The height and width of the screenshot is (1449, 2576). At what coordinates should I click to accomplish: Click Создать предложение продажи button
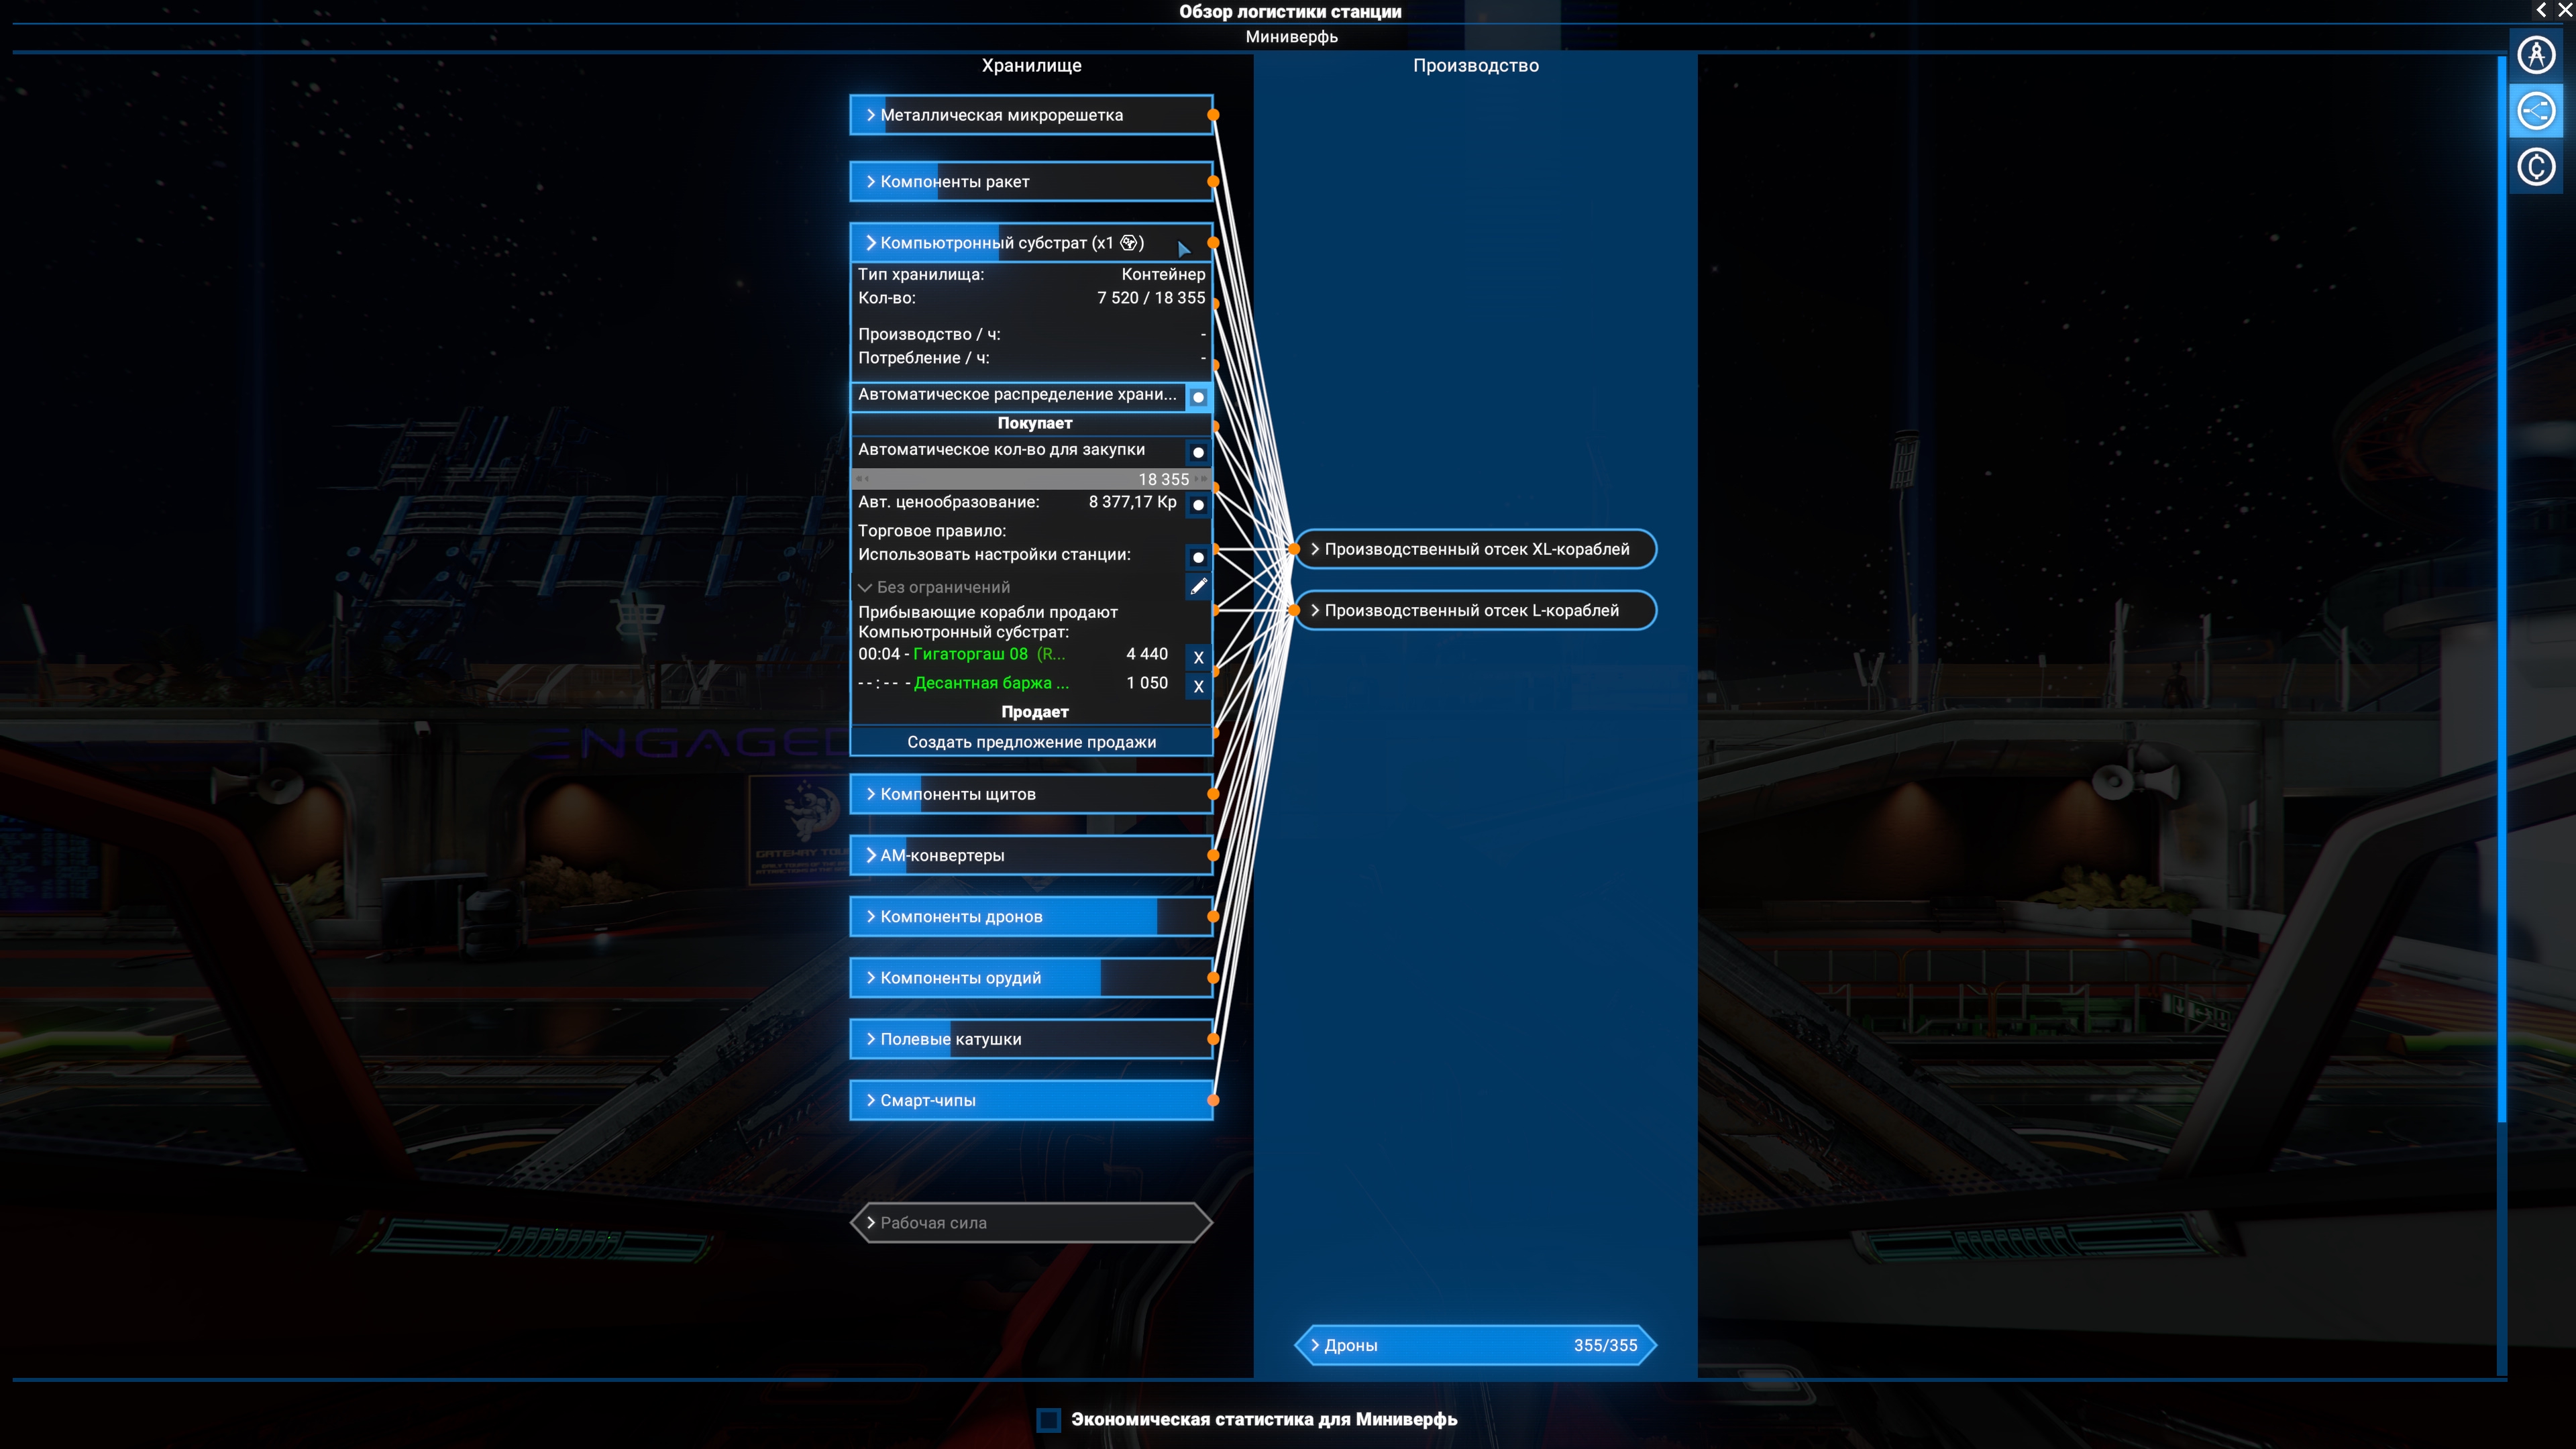click(x=1031, y=742)
